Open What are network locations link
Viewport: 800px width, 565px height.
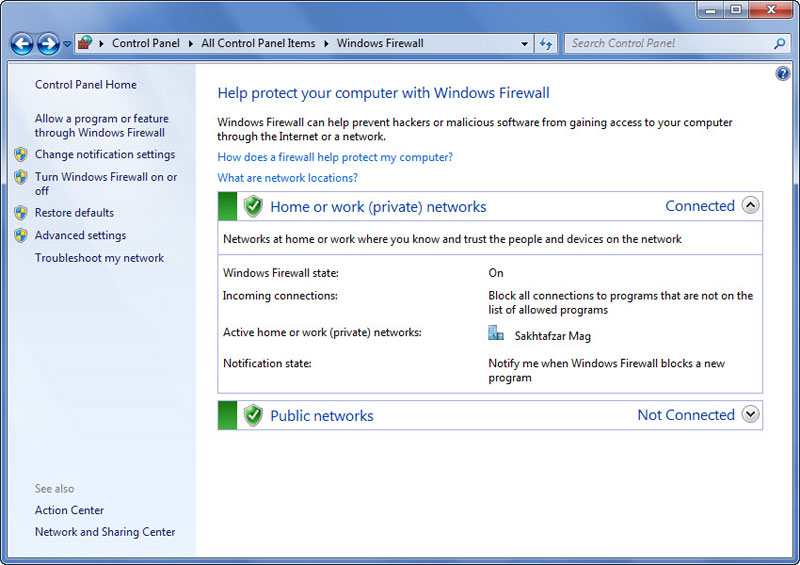tap(287, 178)
